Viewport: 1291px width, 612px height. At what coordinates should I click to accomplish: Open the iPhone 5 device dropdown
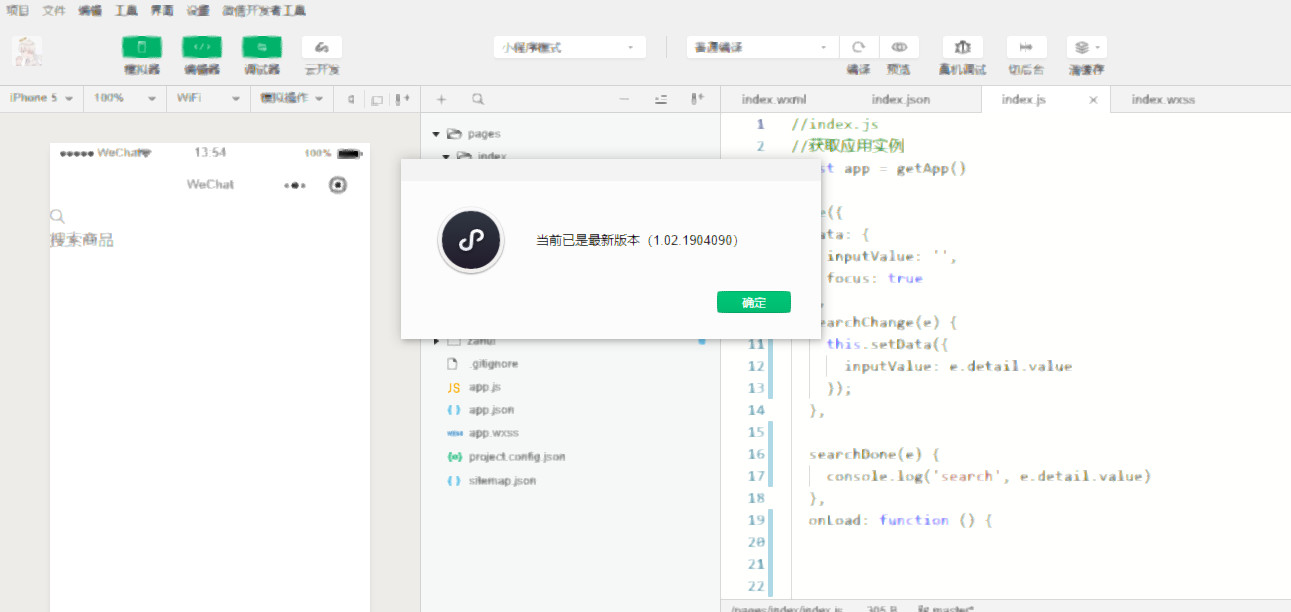(41, 98)
